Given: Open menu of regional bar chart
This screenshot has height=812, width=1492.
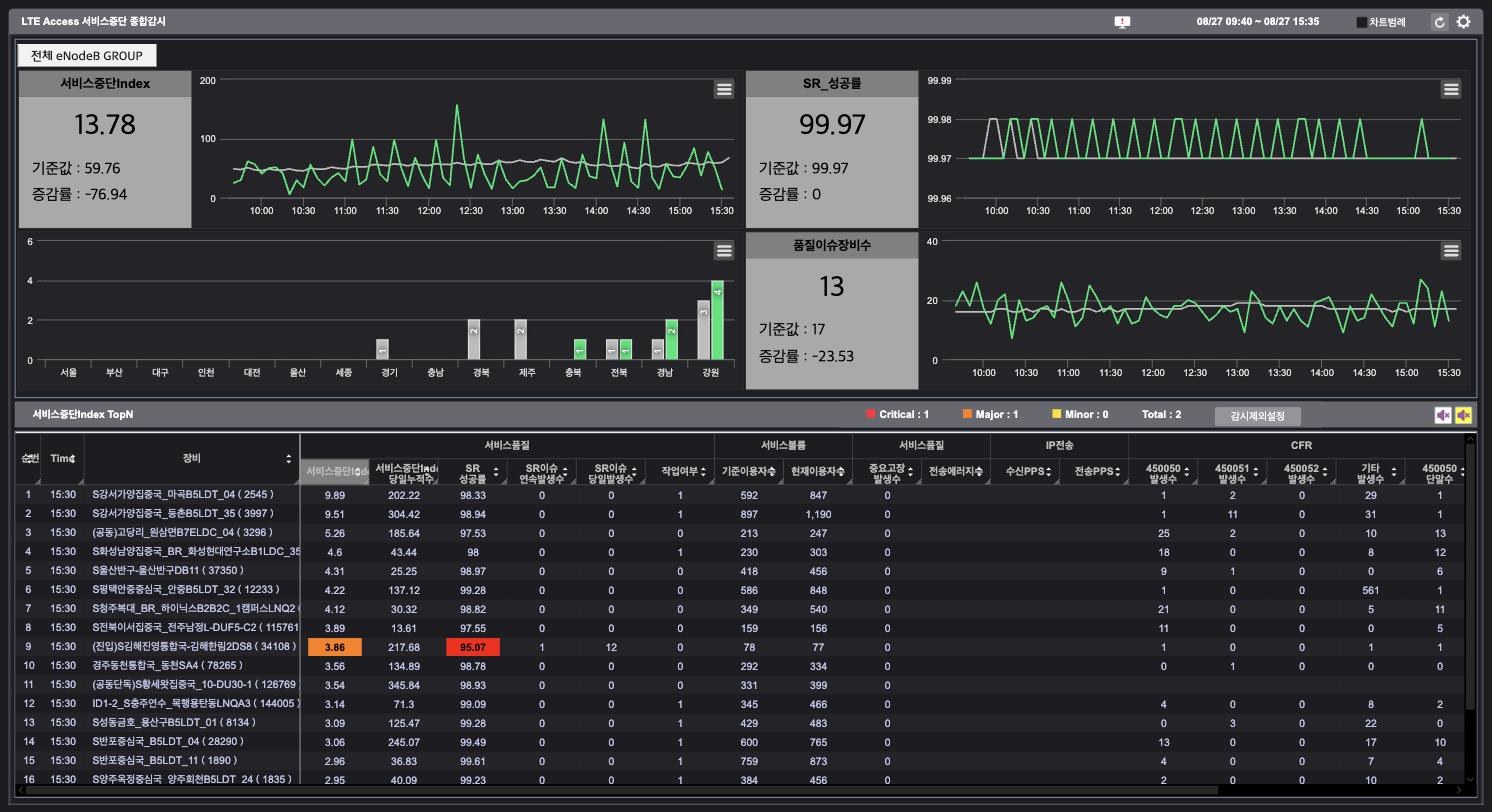Looking at the screenshot, I should click(724, 250).
